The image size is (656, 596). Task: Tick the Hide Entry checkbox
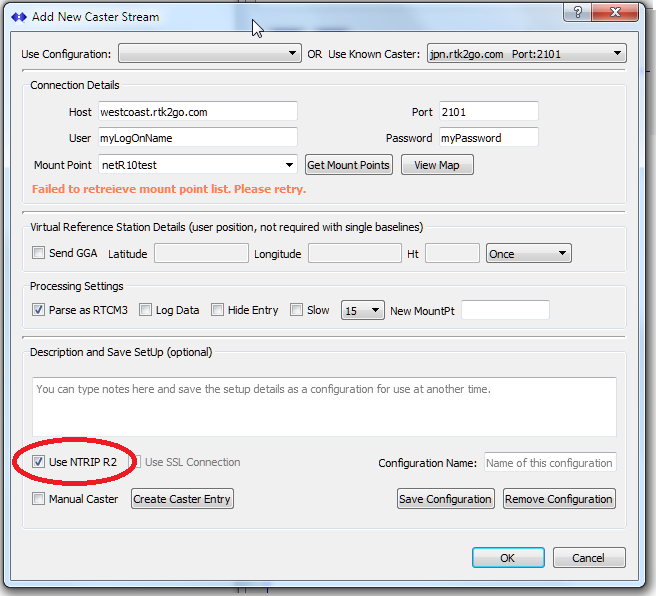217,310
